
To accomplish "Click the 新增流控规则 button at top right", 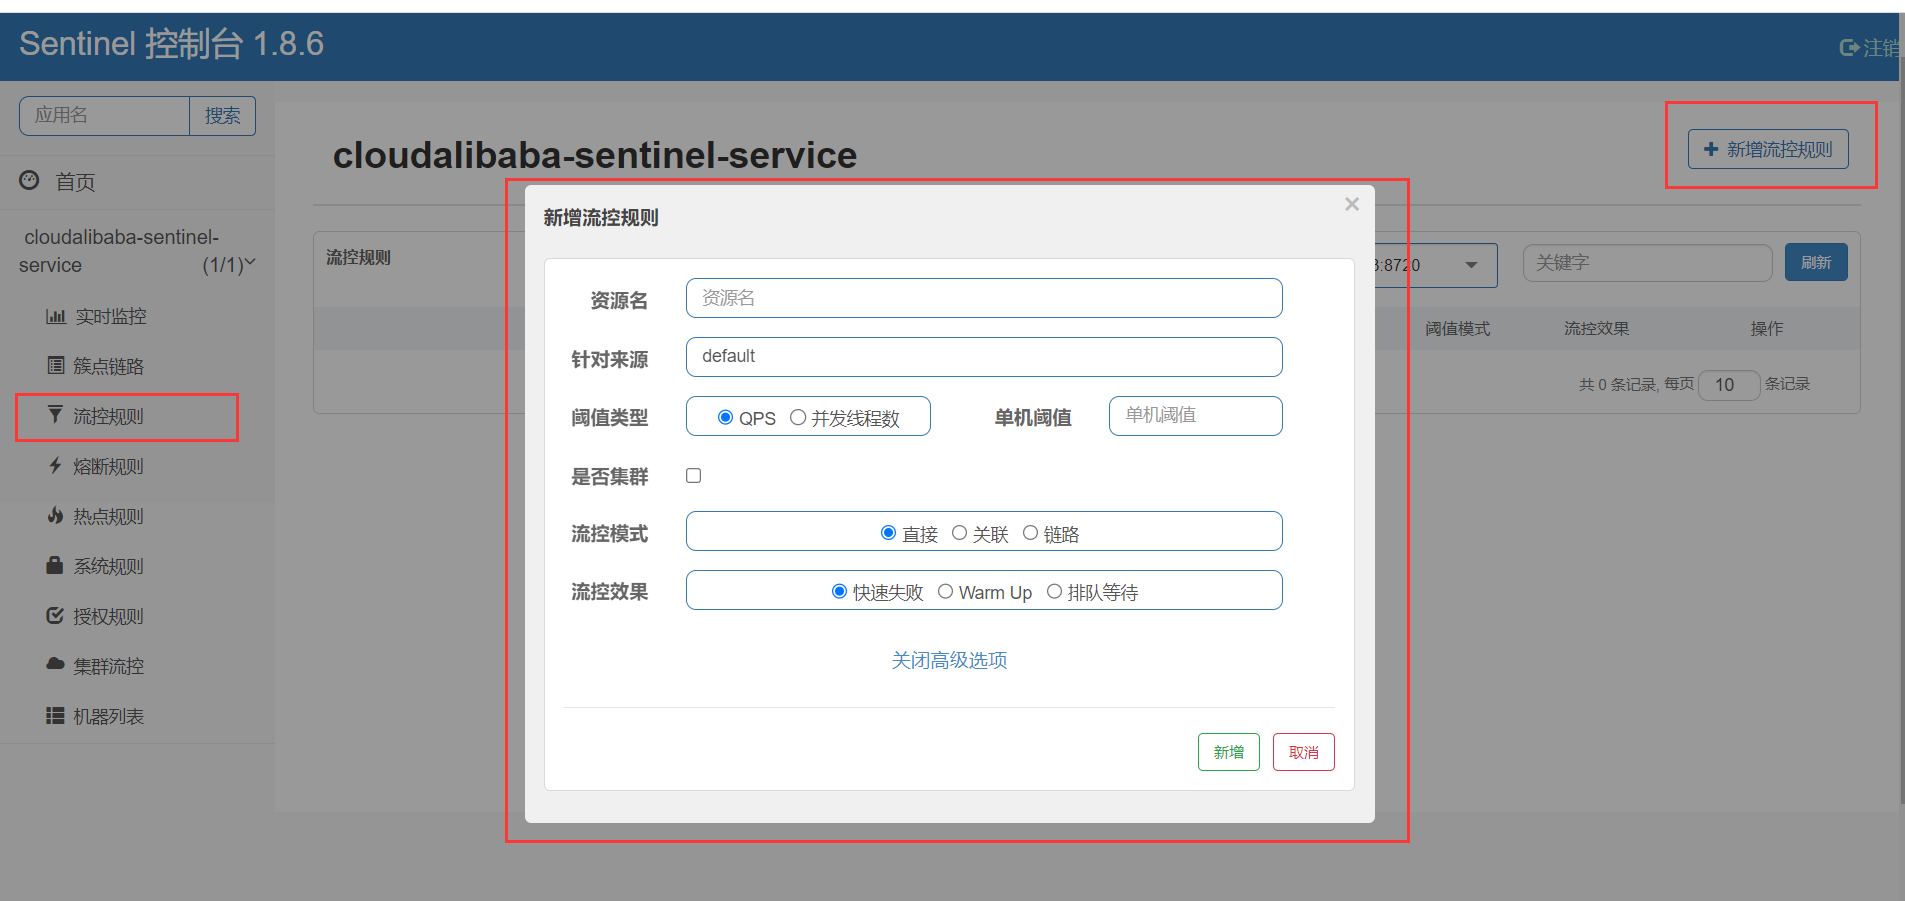I will (1768, 149).
